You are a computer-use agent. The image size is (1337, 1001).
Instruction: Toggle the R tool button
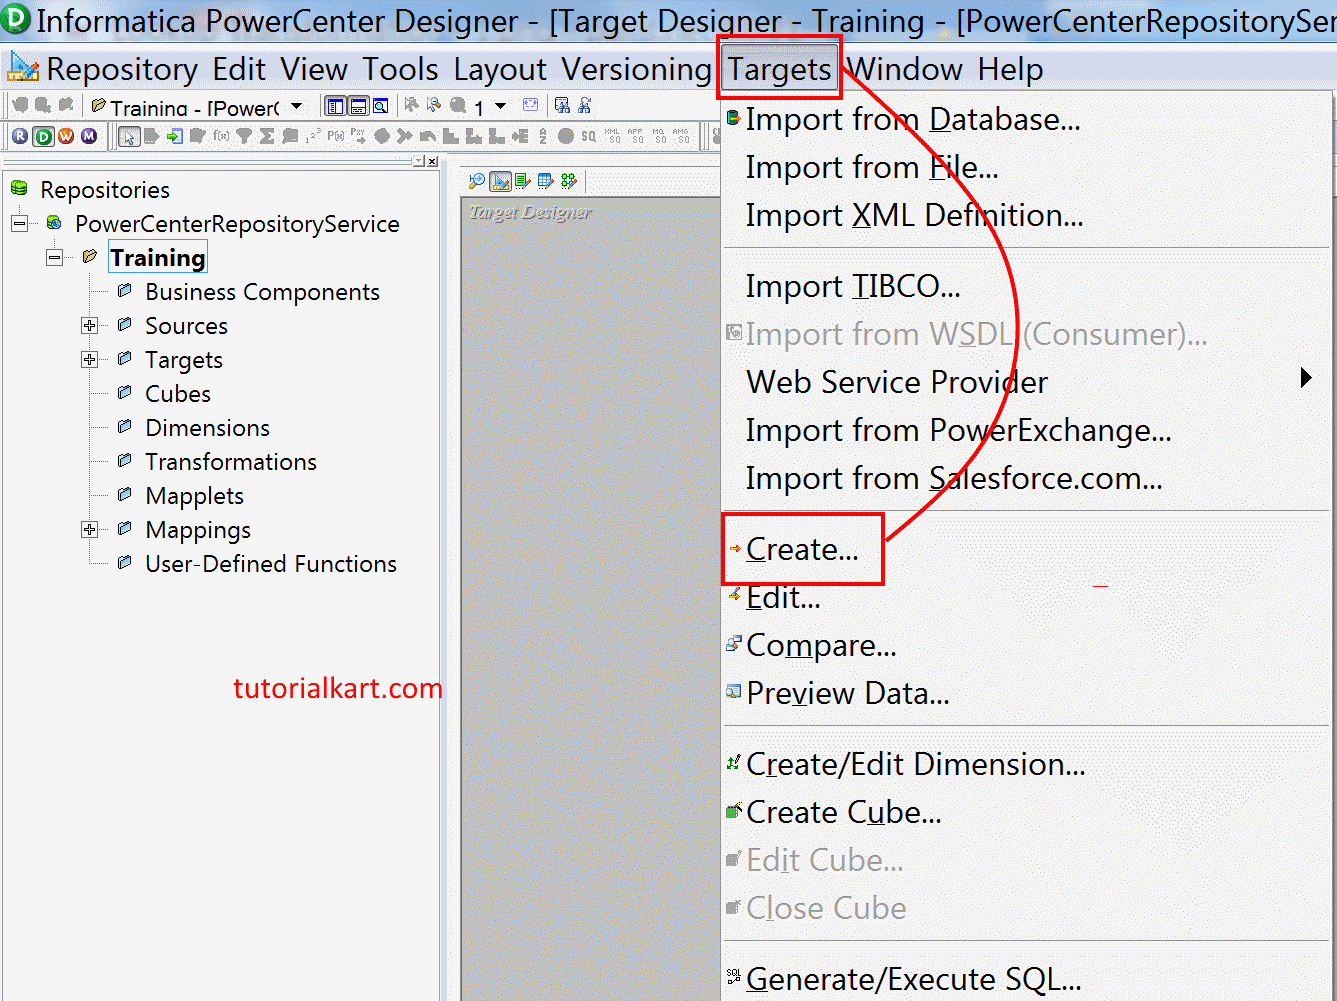coord(20,136)
